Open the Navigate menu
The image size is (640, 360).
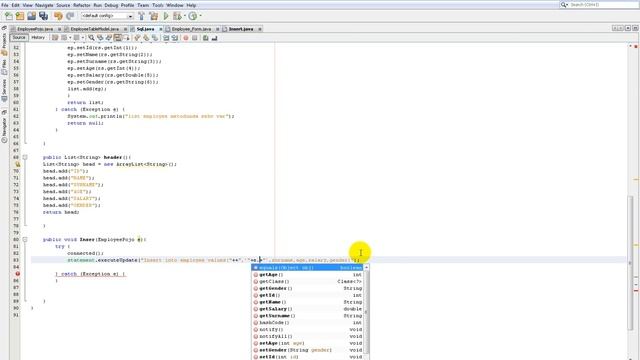[x=44, y=5]
